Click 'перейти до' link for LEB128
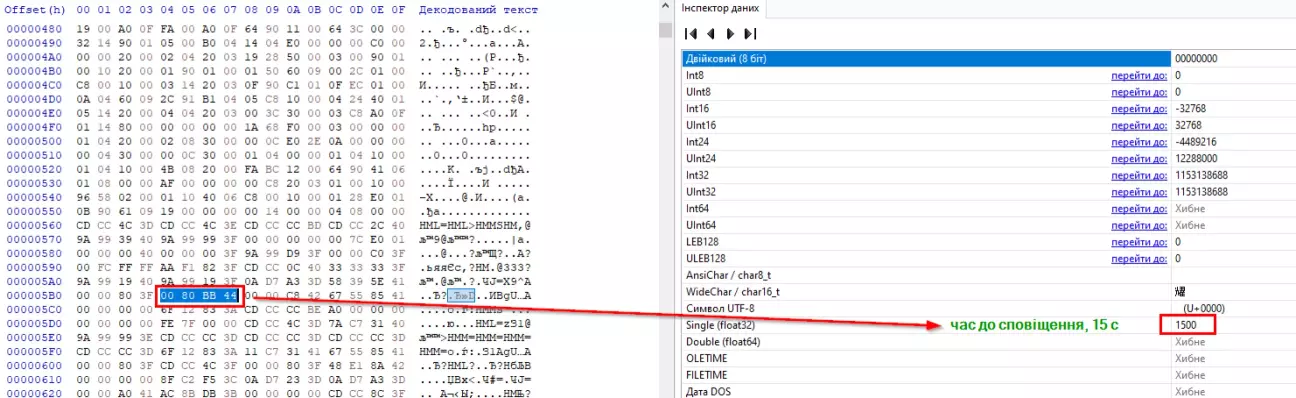Viewport: 1296px width, 398px height. (1138, 241)
